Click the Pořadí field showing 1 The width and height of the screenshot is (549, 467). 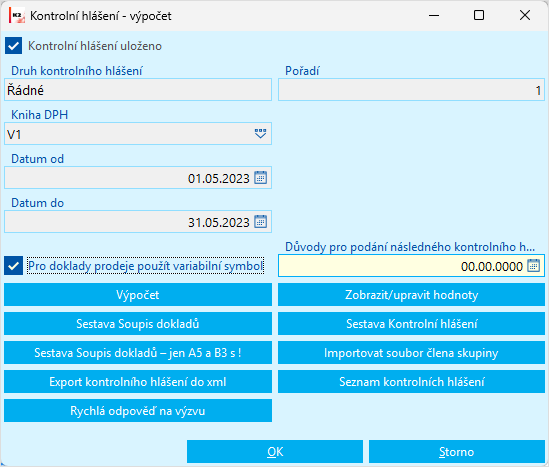(x=411, y=90)
